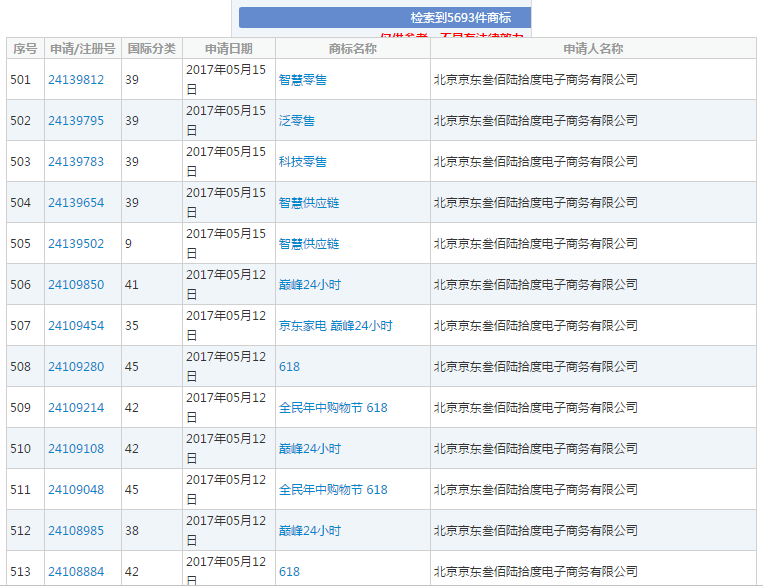
Task: Click application number 24139783
Action: [76, 162]
